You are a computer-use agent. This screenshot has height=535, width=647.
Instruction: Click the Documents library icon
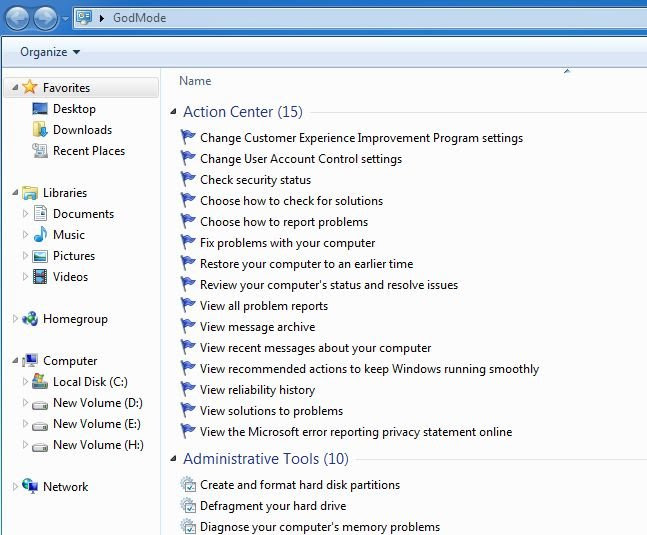click(40, 213)
